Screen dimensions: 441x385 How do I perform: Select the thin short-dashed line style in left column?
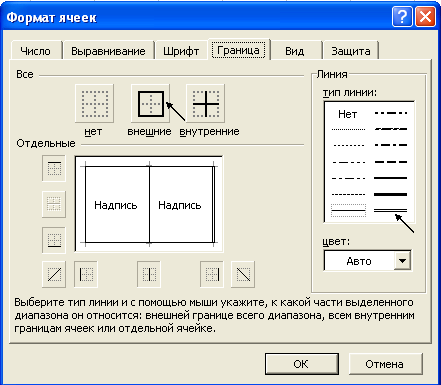point(348,145)
